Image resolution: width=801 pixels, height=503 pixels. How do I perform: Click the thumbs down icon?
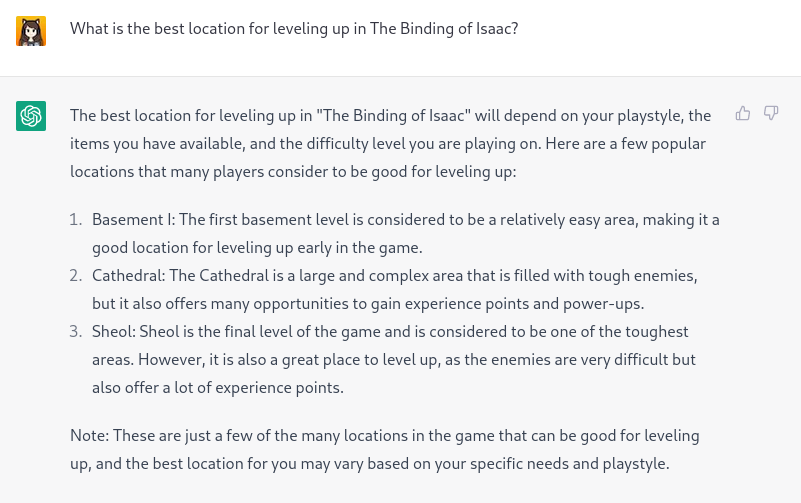[x=771, y=113]
